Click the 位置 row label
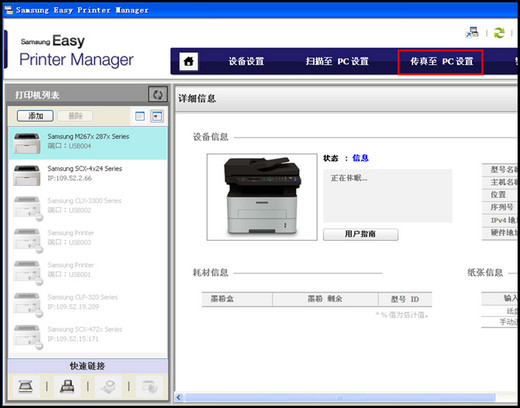 click(x=498, y=195)
